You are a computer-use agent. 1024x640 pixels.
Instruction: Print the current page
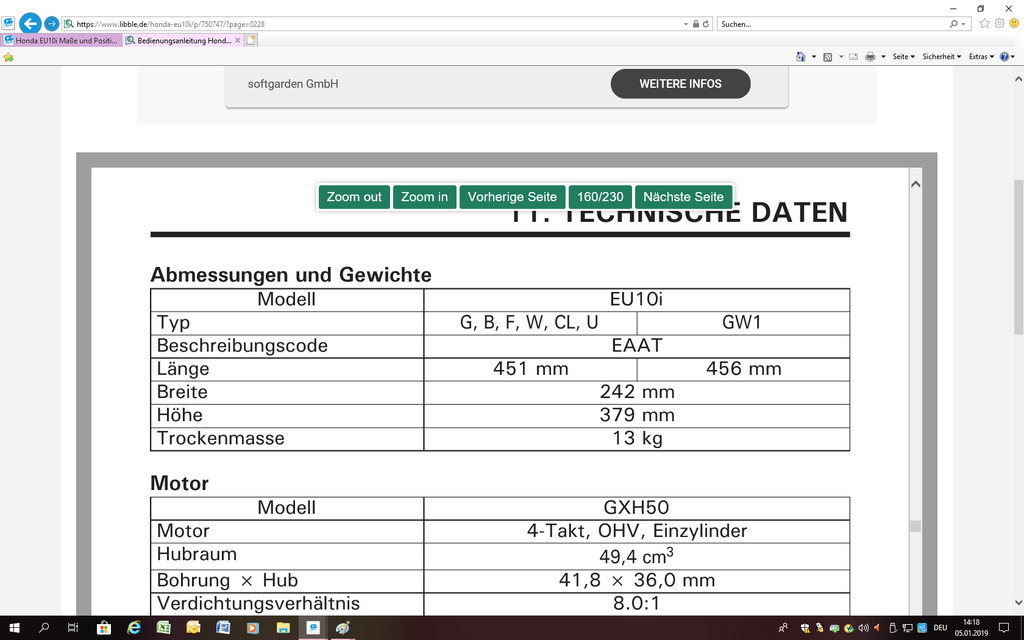pyautogui.click(x=870, y=57)
